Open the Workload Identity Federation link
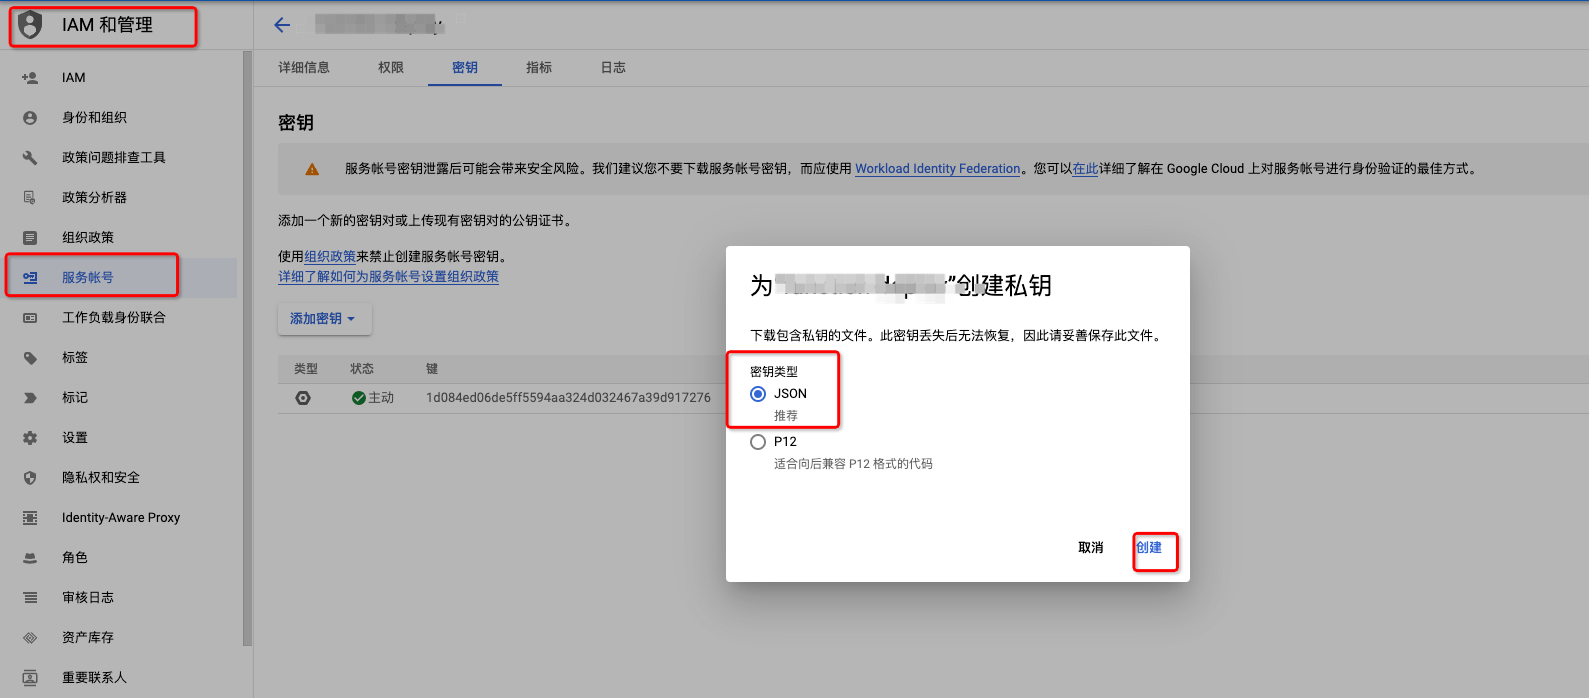Image resolution: width=1589 pixels, height=698 pixels. (x=938, y=169)
